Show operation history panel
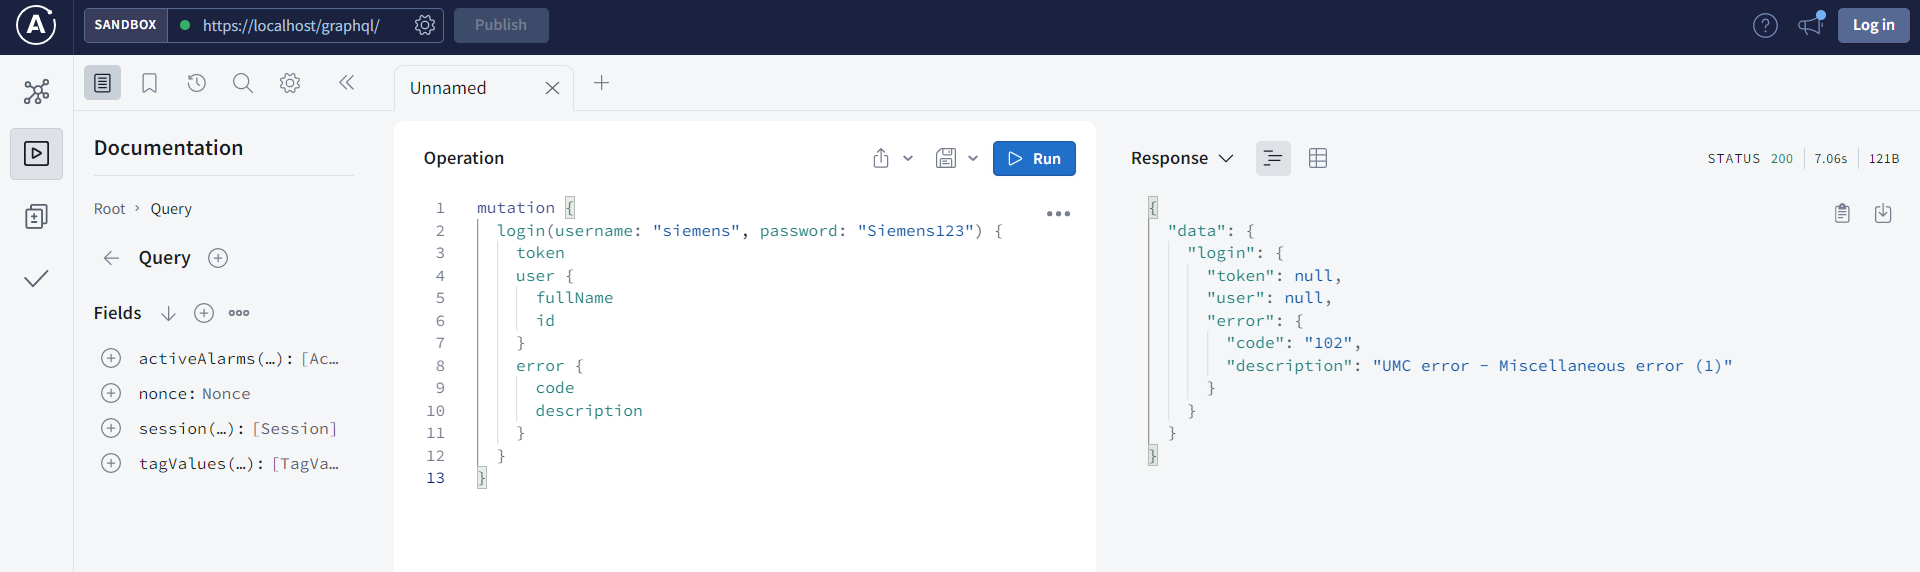The image size is (1920, 572). tap(196, 83)
